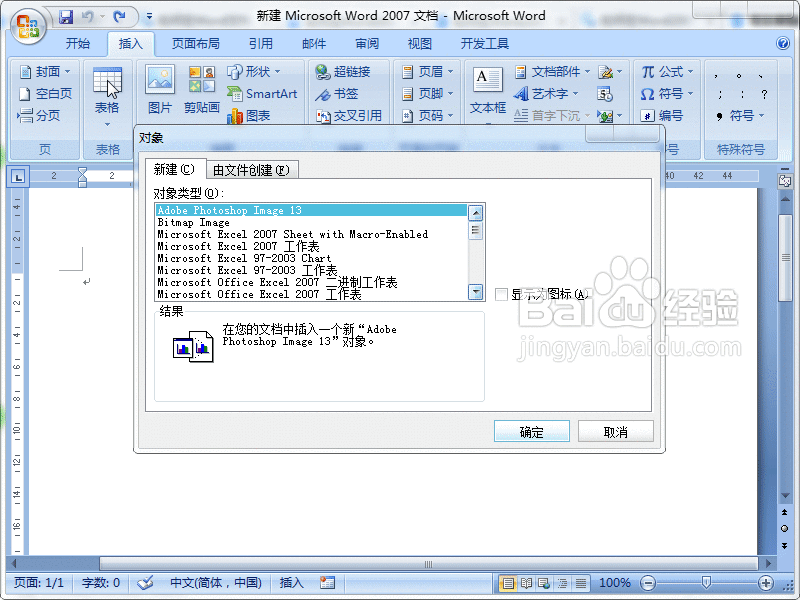Insert a 文本框 (Text Box)

[486, 90]
